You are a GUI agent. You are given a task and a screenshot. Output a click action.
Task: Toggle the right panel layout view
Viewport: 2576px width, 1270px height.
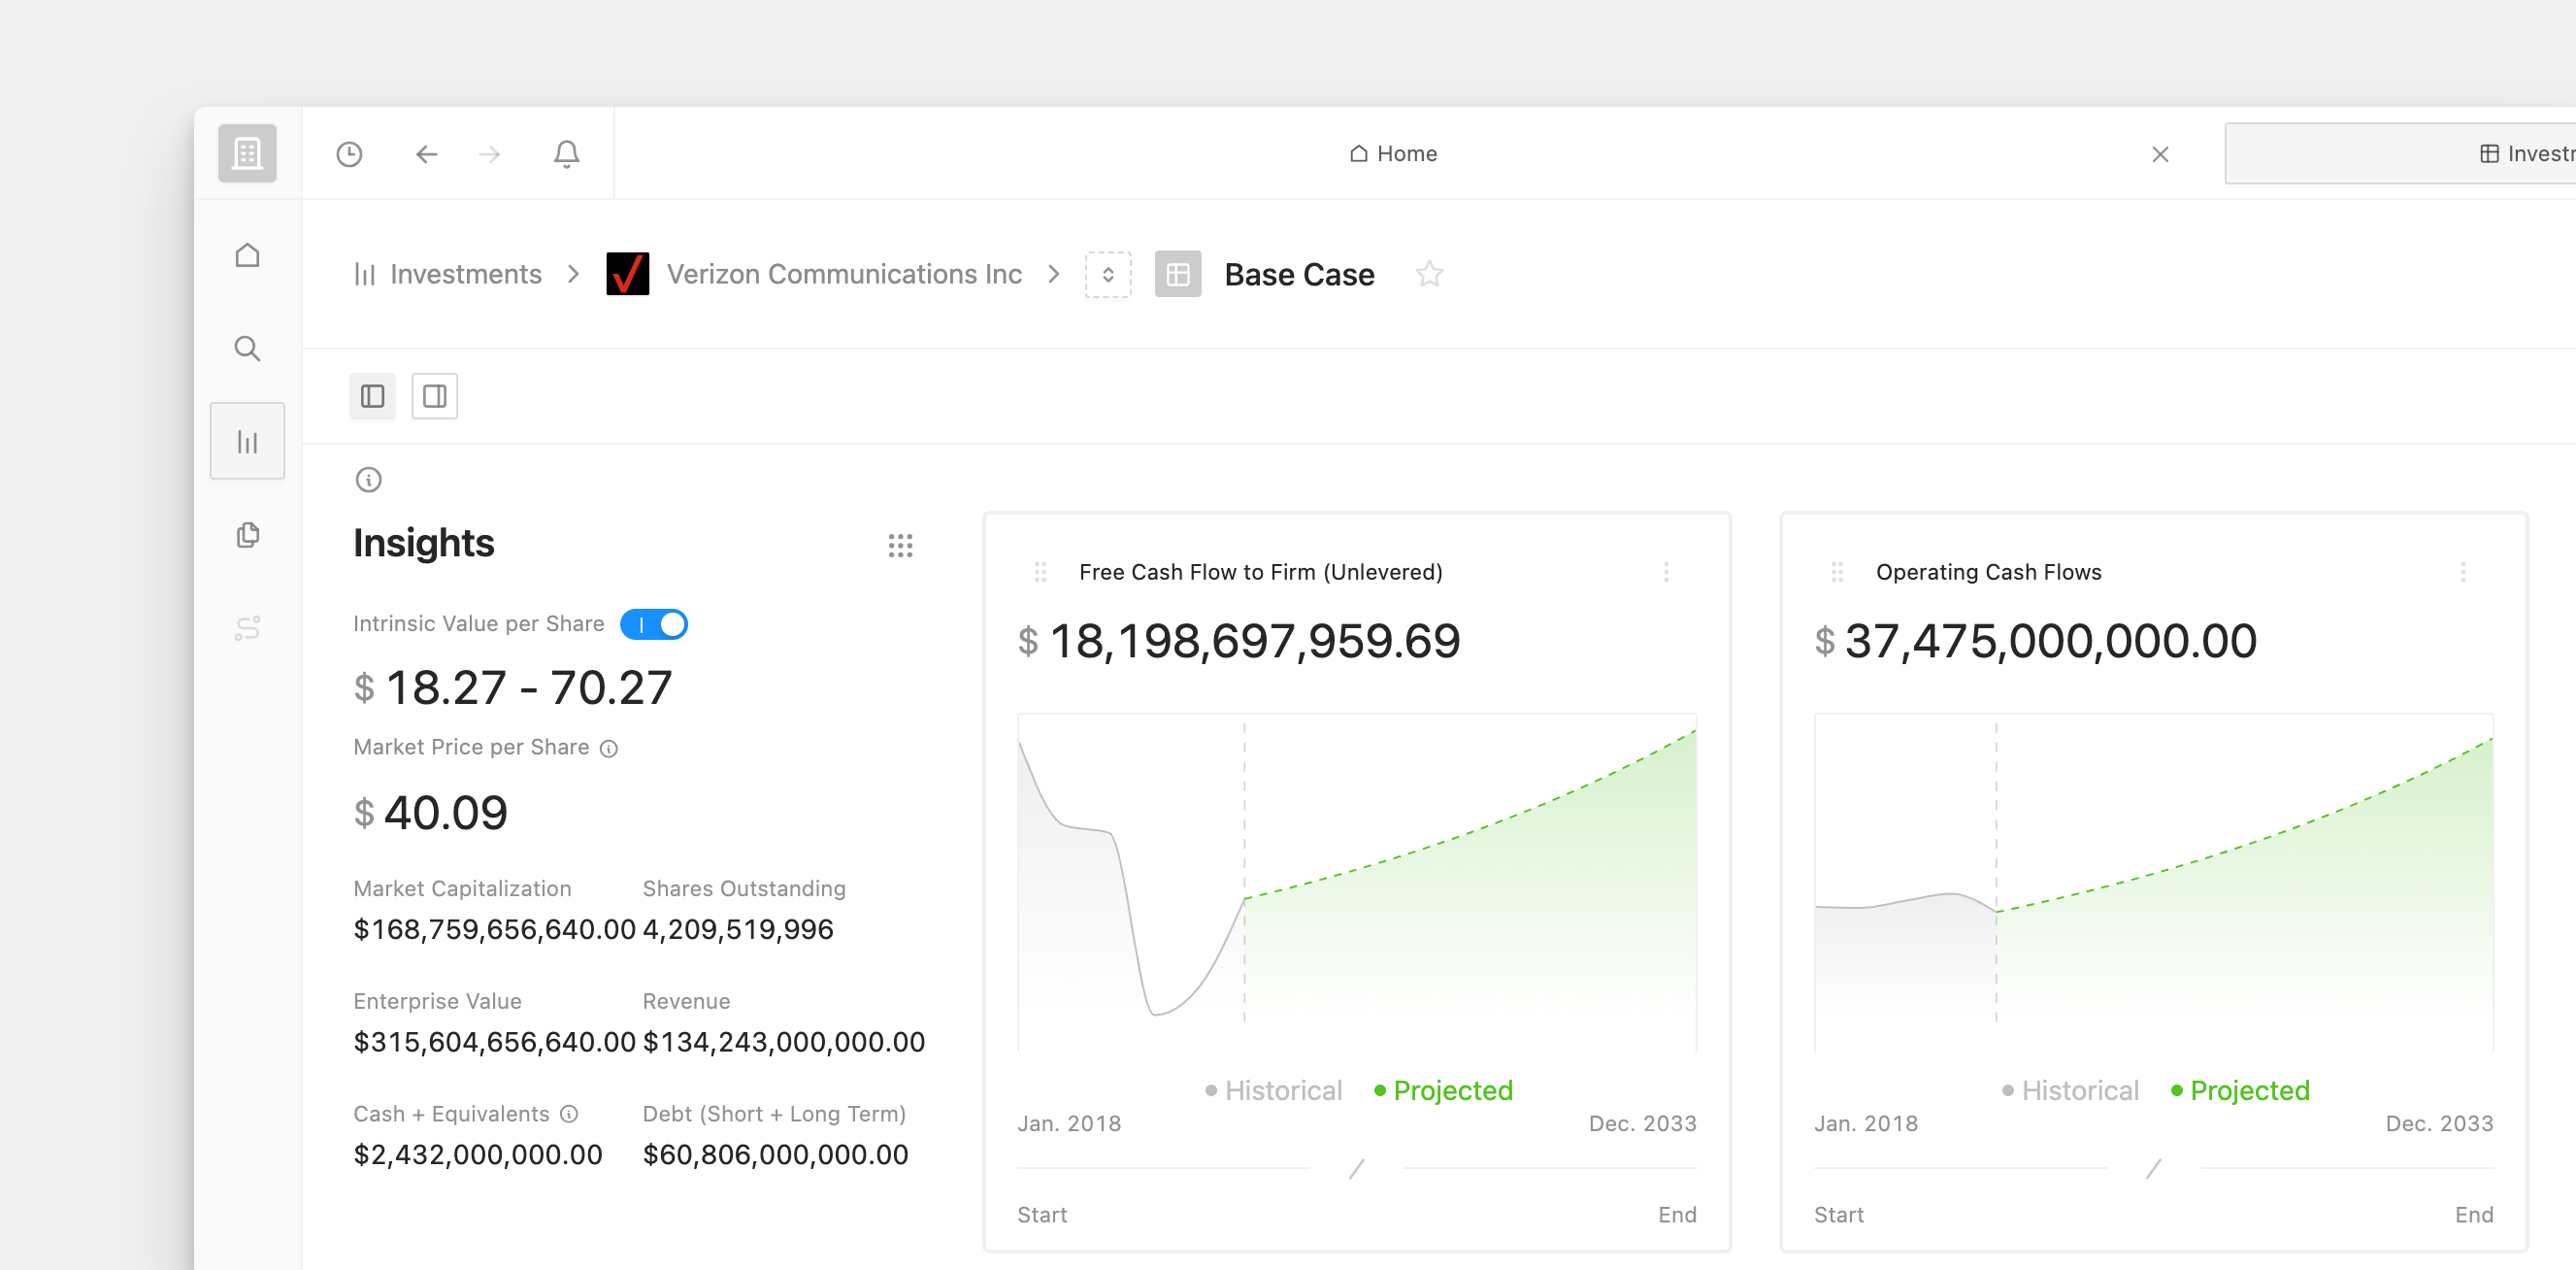(434, 396)
